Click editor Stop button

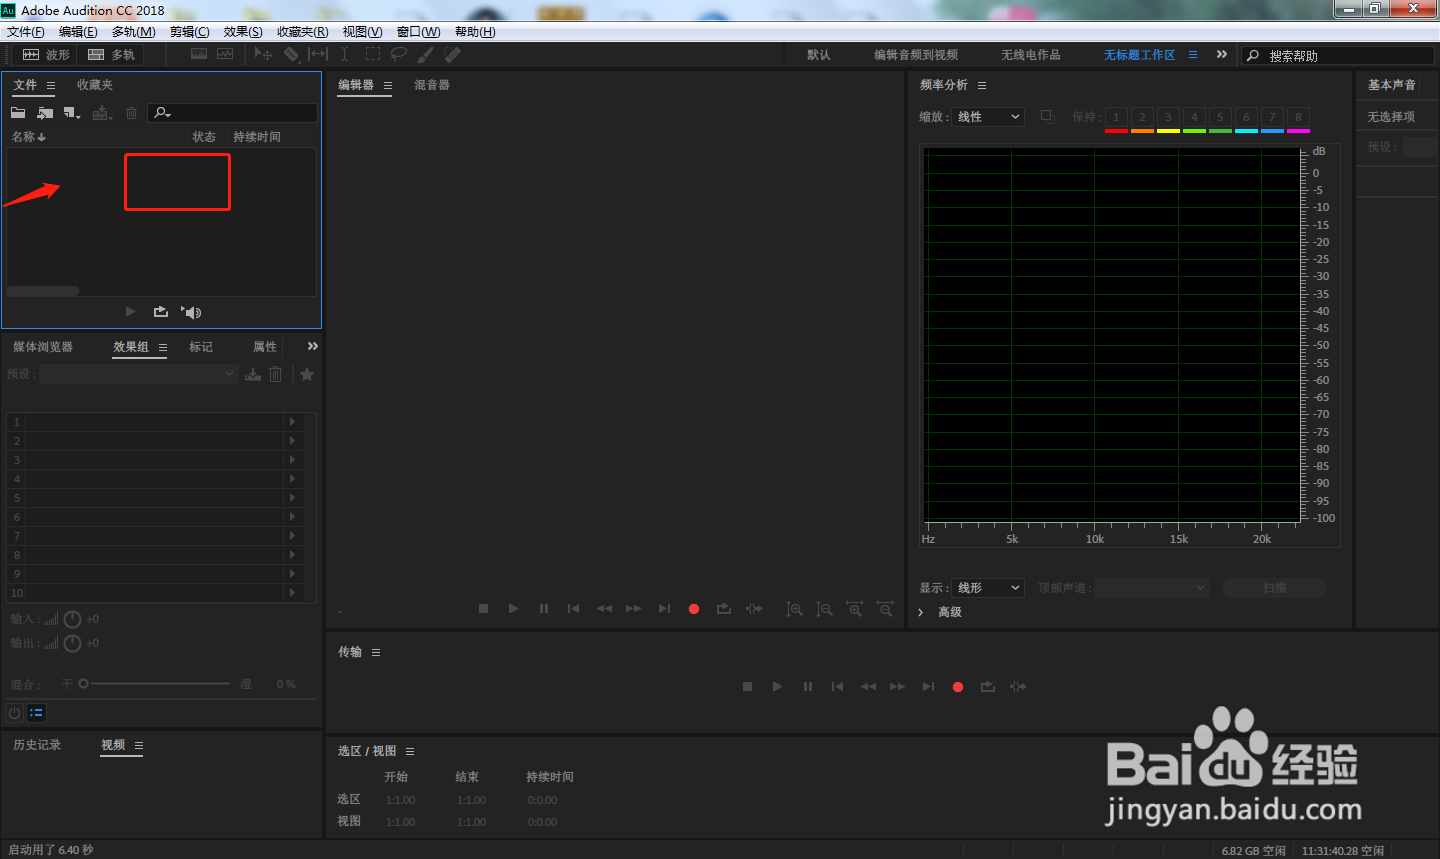(x=483, y=608)
